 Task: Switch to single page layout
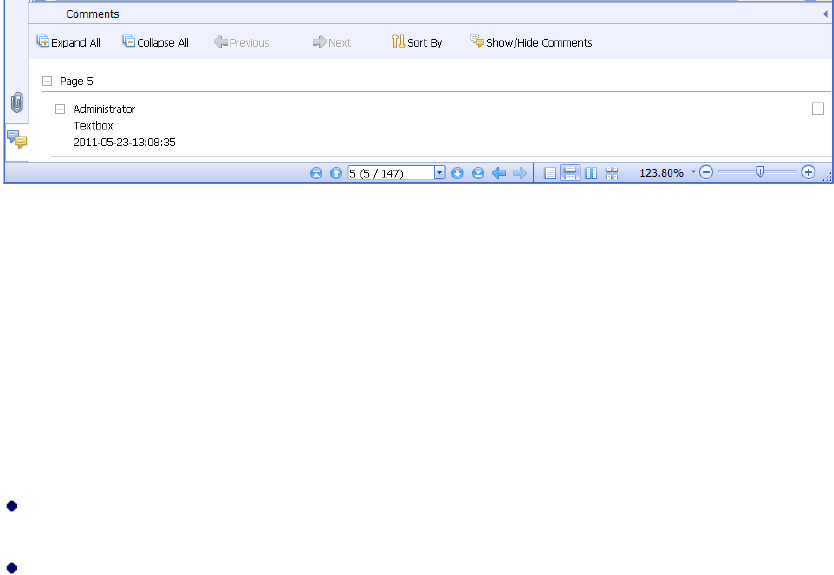tap(551, 173)
